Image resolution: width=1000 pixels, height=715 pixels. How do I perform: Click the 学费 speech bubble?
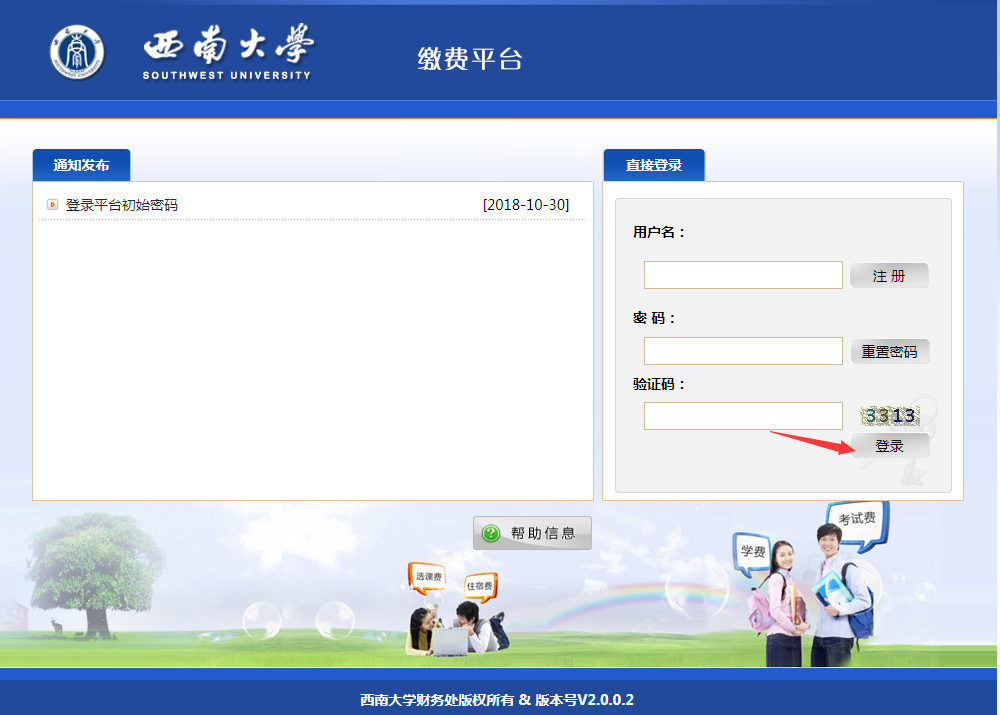coord(753,551)
